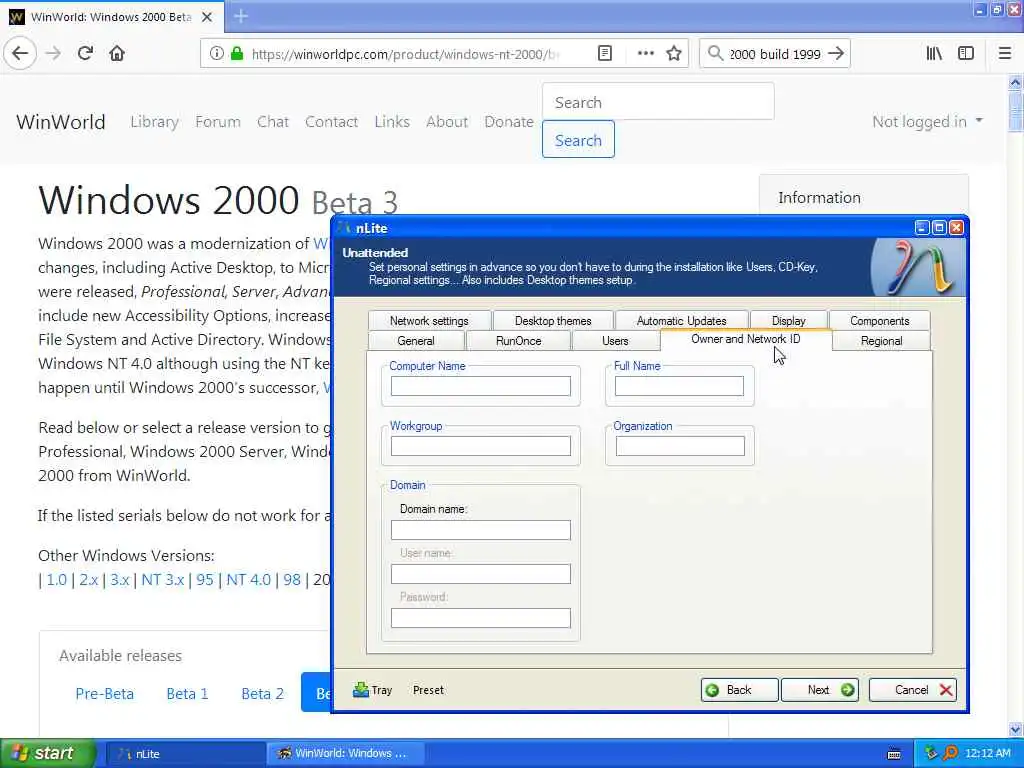
Task: Open the Contact nav link
Action: click(x=331, y=121)
